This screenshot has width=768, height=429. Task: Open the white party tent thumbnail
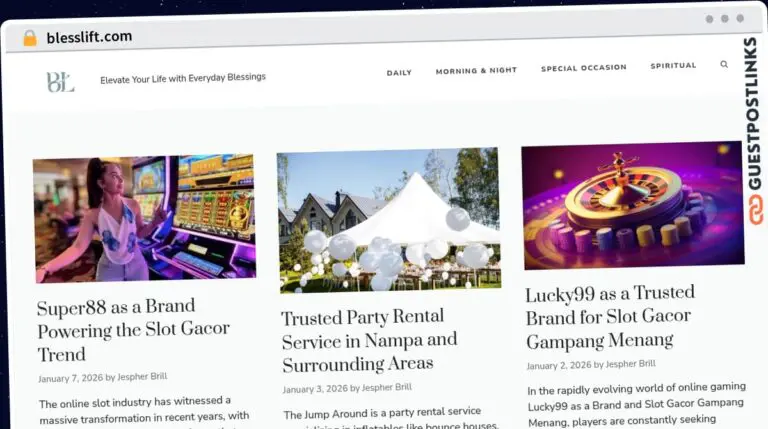pos(389,220)
